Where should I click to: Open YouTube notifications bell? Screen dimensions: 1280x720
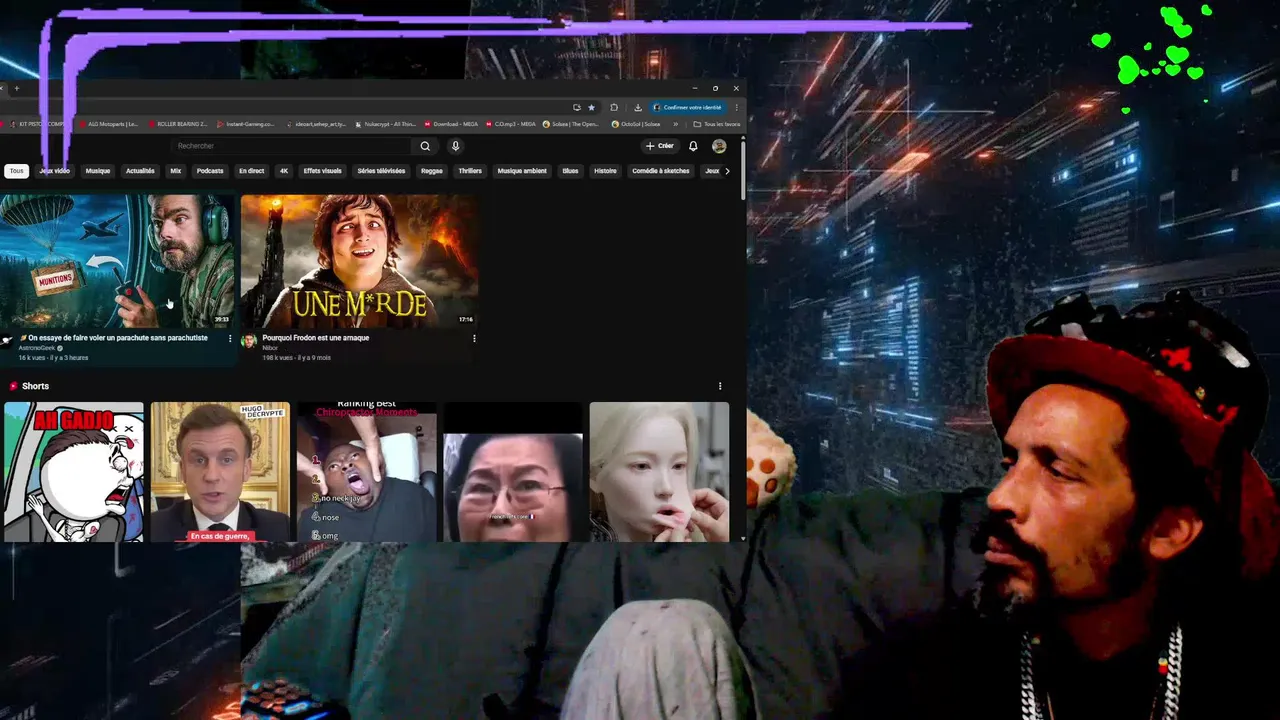693,146
